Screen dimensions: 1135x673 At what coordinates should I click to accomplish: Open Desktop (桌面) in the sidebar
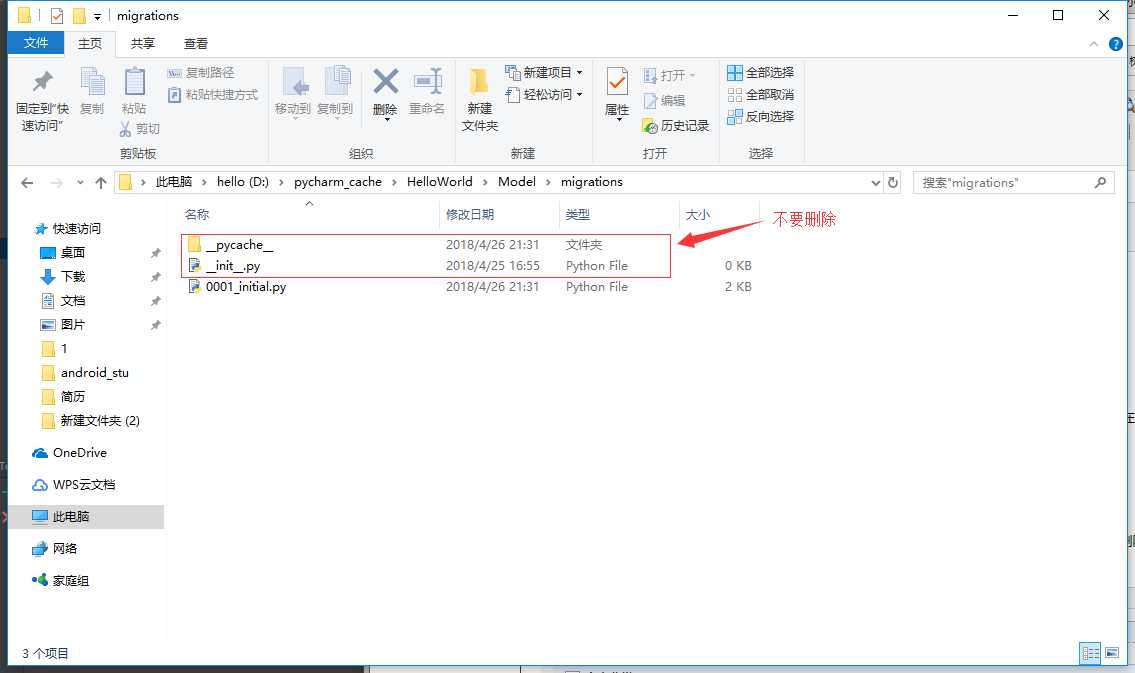point(62,253)
